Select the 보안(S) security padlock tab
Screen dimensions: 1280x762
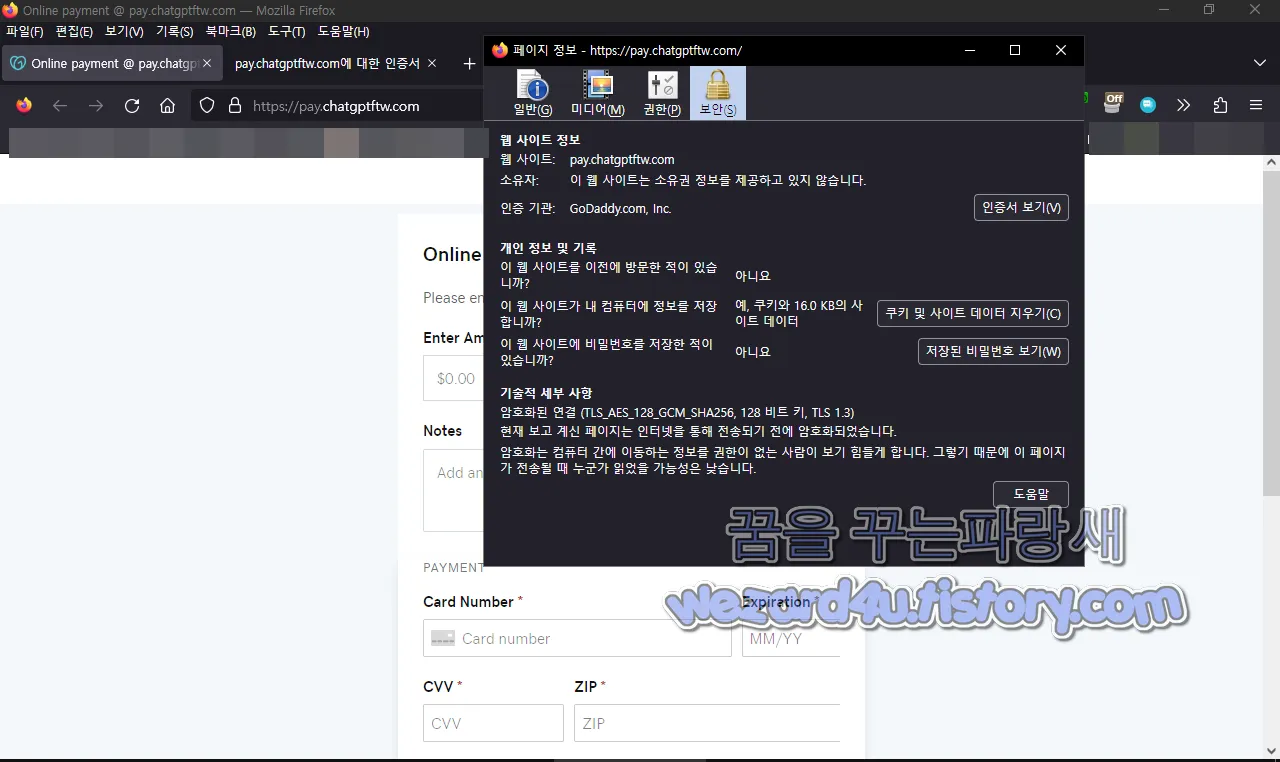[x=717, y=93]
